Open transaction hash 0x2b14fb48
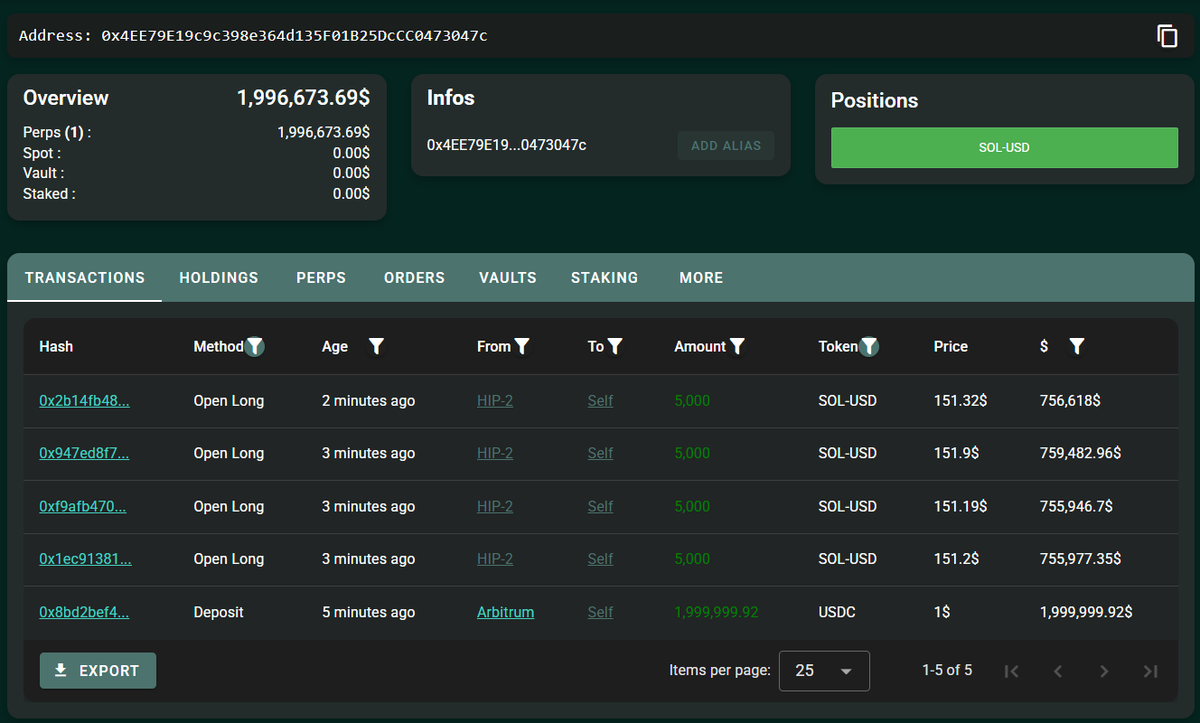1200x723 pixels. [84, 401]
